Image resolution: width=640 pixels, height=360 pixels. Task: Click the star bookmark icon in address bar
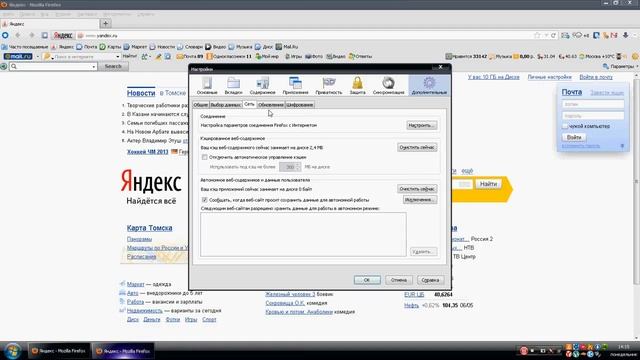[537, 36]
